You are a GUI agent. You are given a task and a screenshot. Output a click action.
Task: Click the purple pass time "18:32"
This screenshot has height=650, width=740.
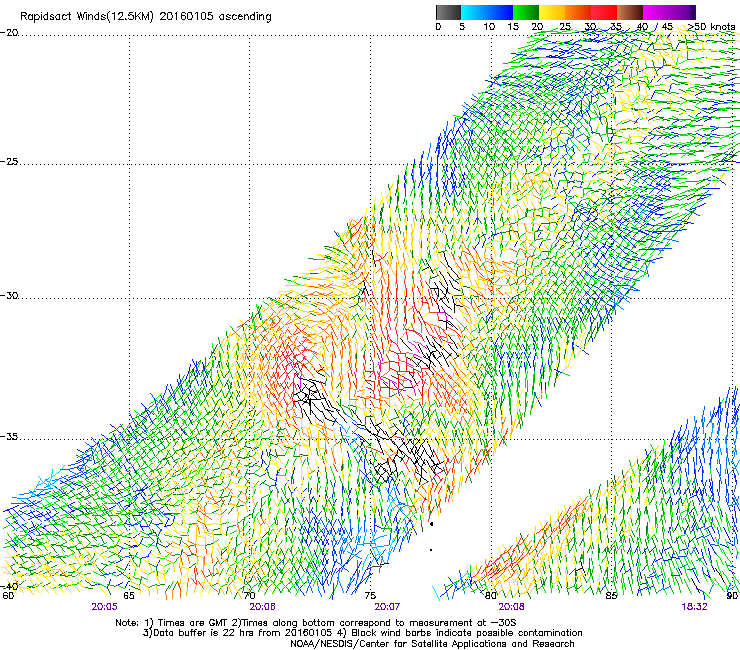tap(694, 607)
